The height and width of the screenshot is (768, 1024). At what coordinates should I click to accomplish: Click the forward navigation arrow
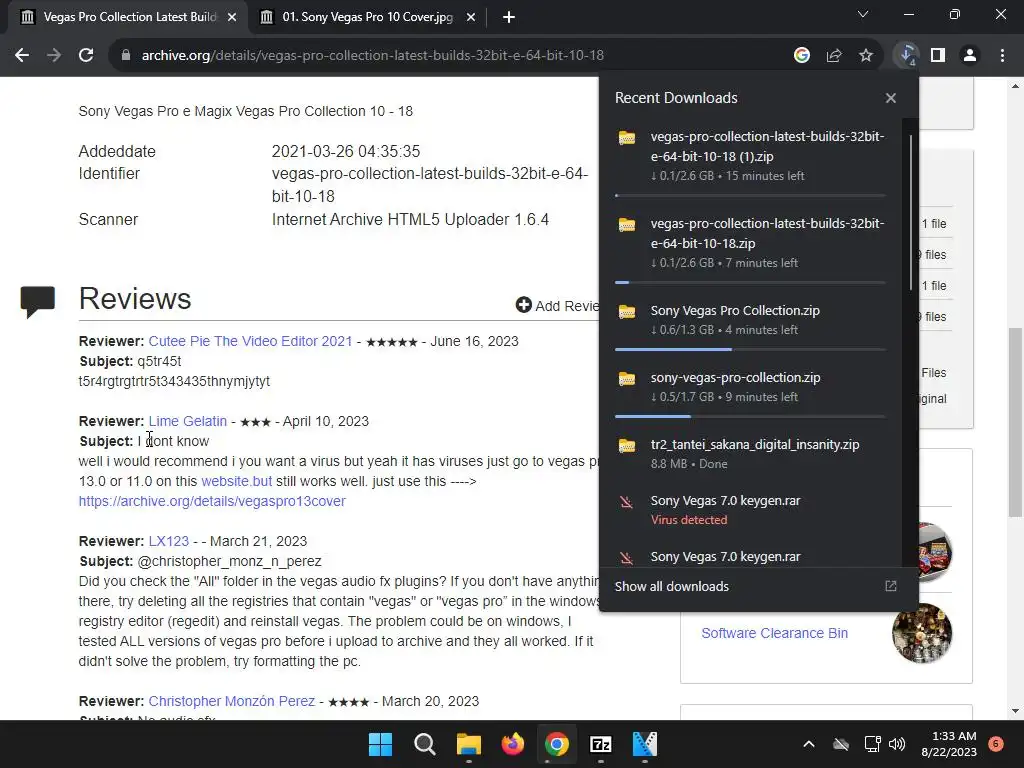(x=54, y=56)
